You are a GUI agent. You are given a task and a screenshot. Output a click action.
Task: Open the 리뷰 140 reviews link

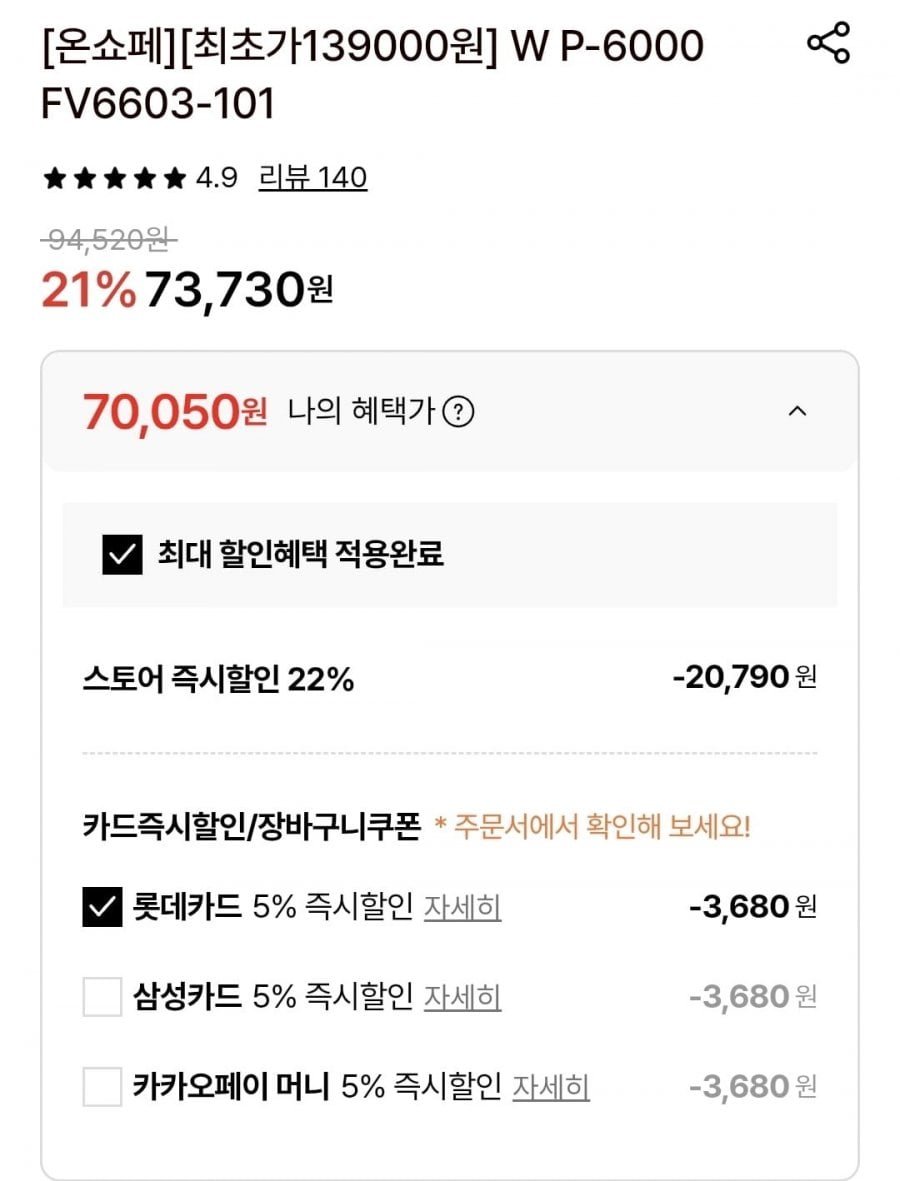[x=313, y=178]
